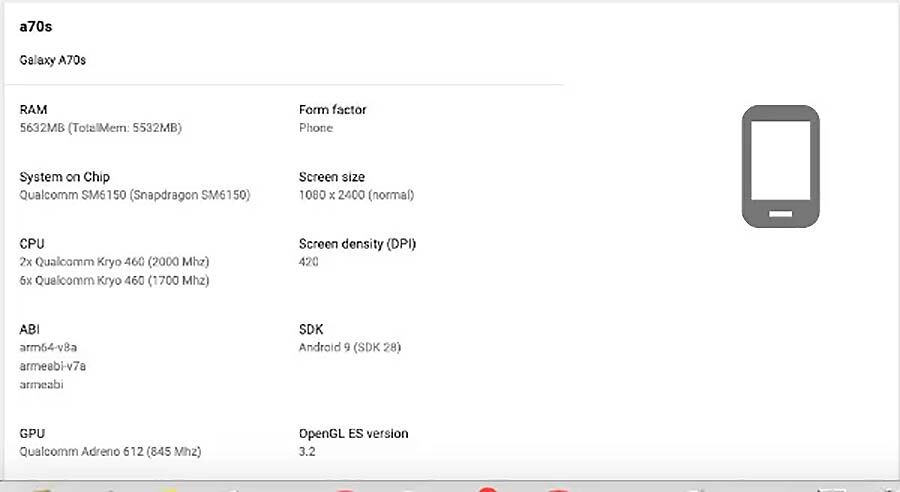The image size is (900, 492).
Task: Select the armeabi-v7a ABI entry
Action: [x=52, y=366]
